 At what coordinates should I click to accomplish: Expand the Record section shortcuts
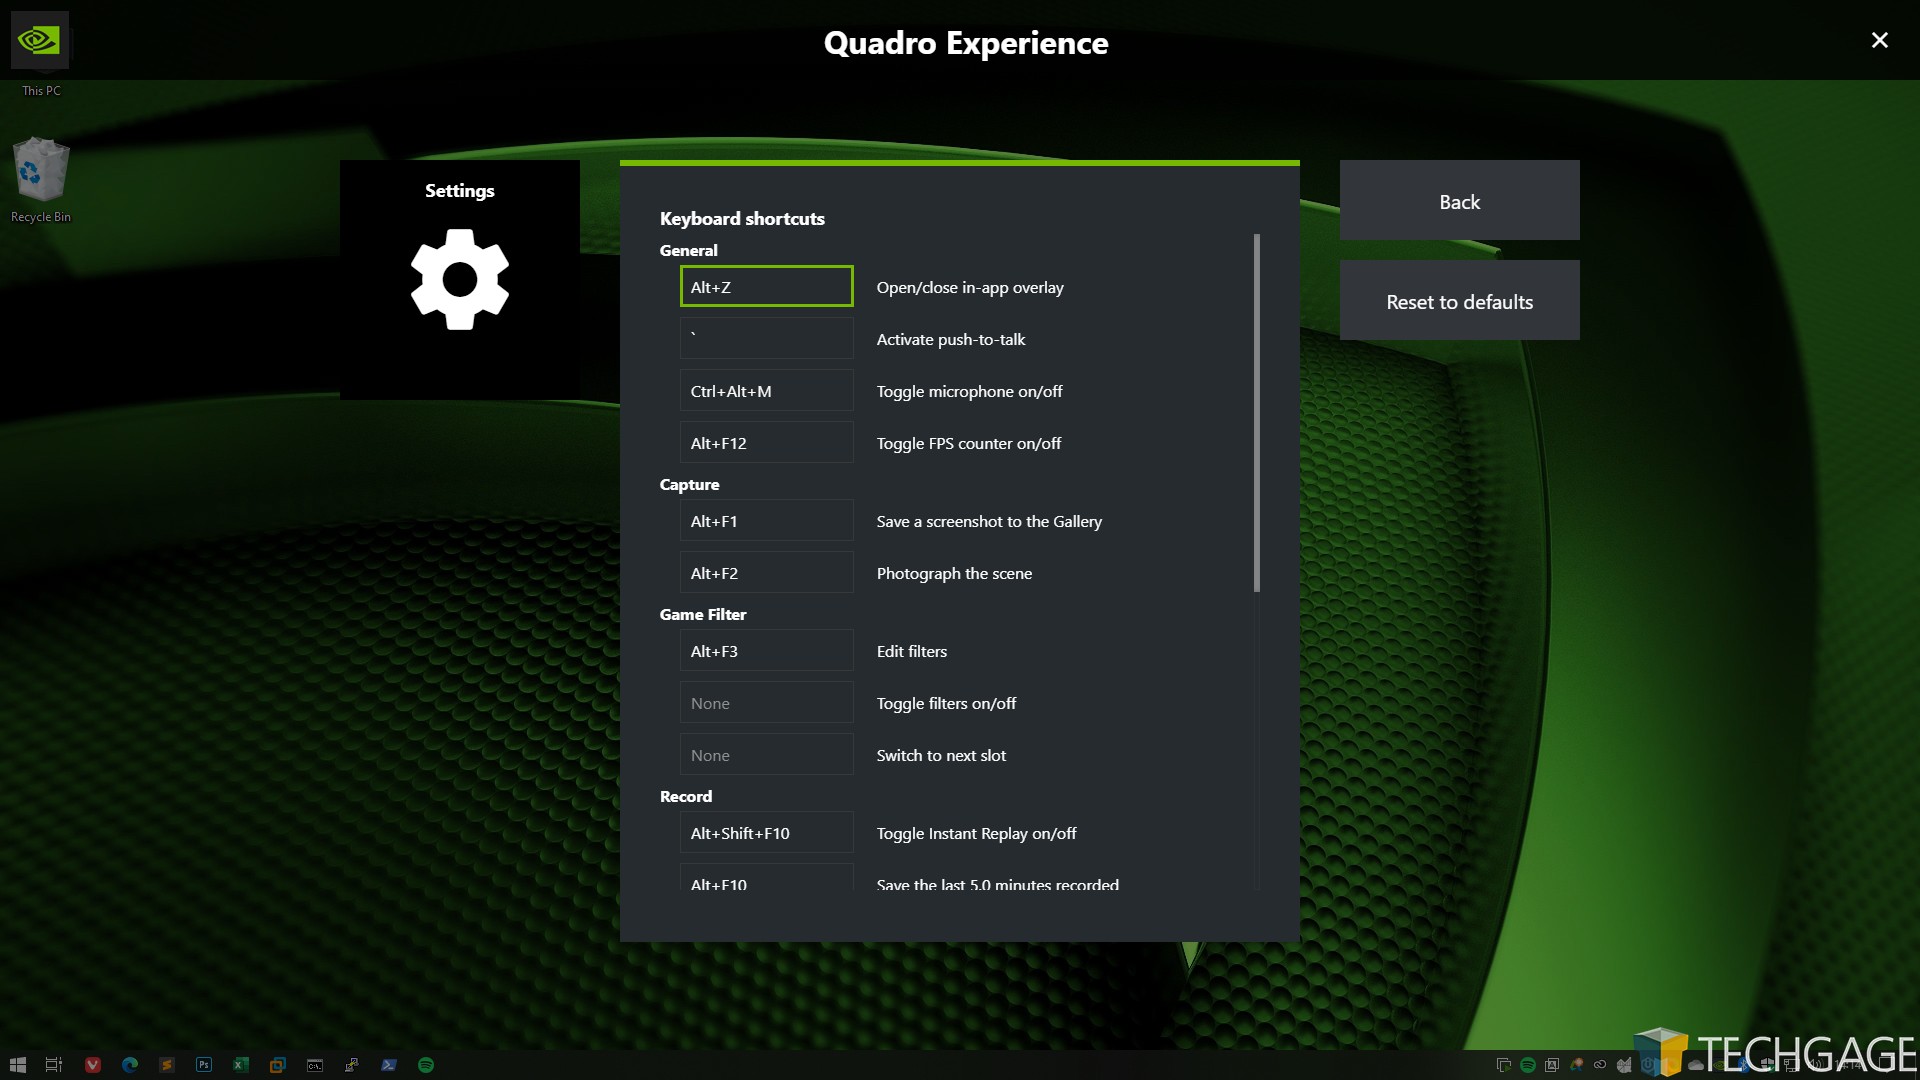coord(686,795)
